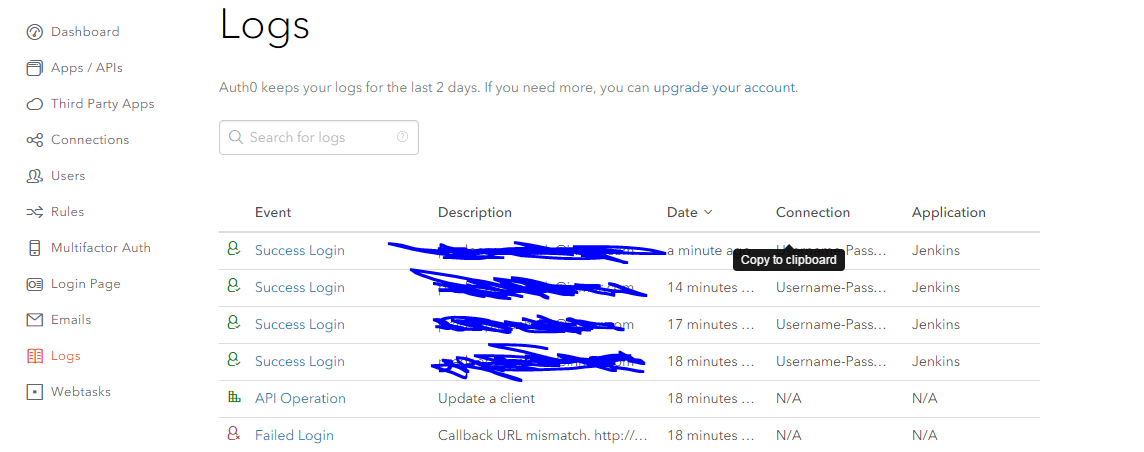Click 'Update a client' description text
1144x452 pixels.
point(486,398)
